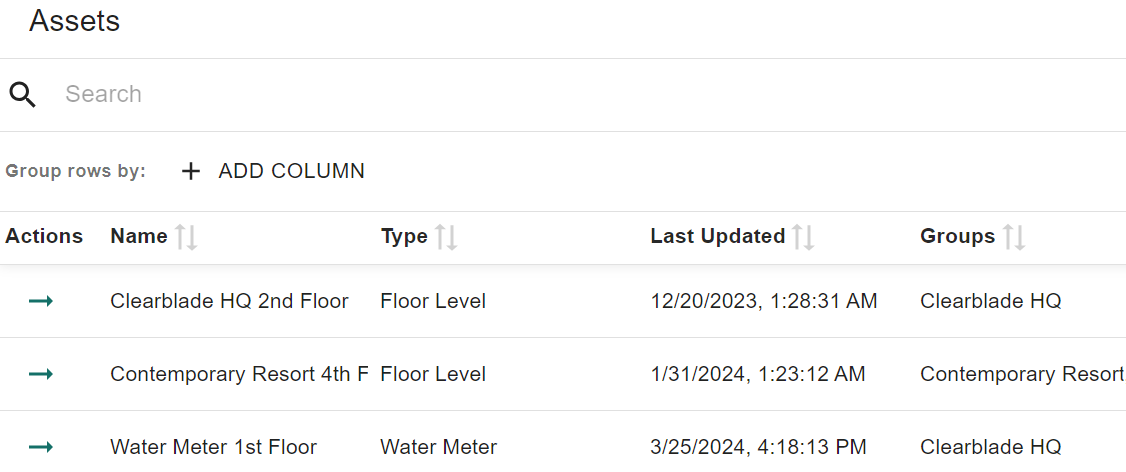Click the 3/25/2024 last updated timestamp
The width and height of the screenshot is (1126, 472).
(x=758, y=447)
